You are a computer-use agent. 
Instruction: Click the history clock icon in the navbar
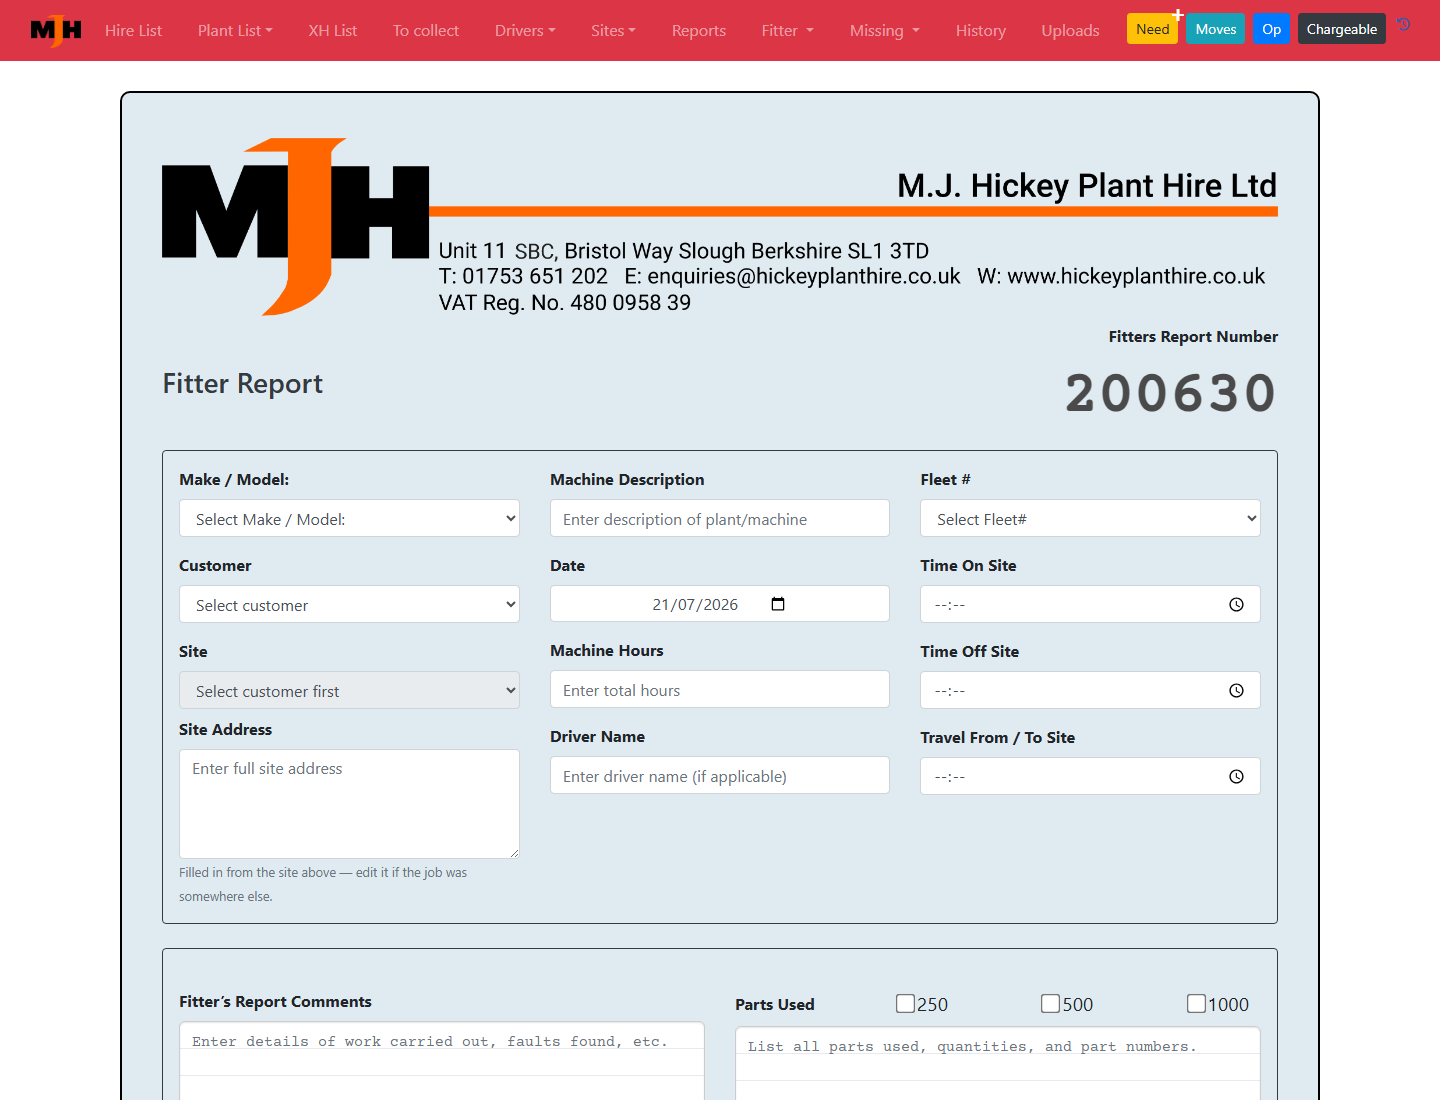pos(1404,25)
